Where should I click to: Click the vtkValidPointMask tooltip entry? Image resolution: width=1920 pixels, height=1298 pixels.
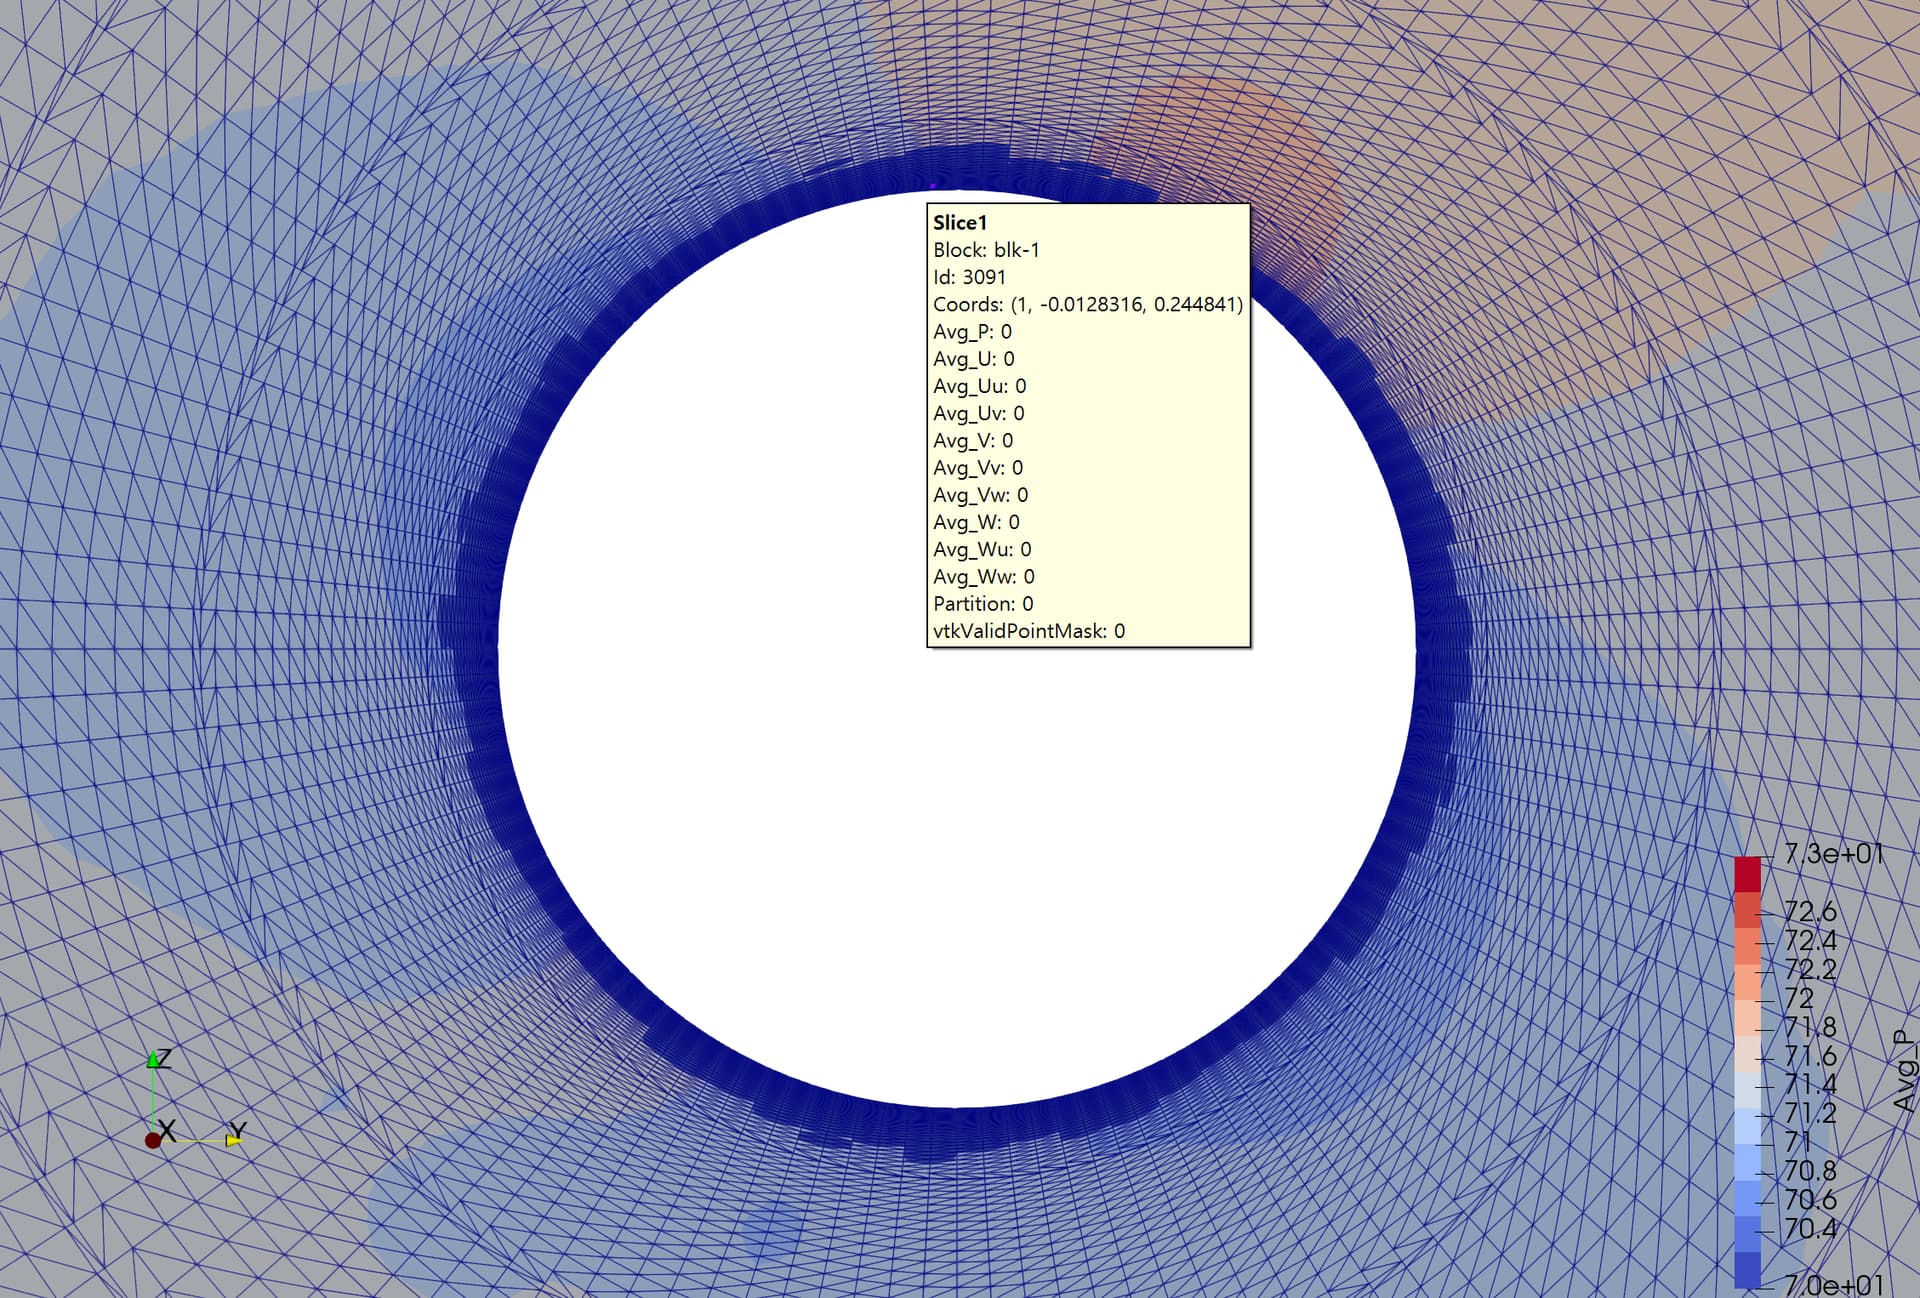point(1028,631)
